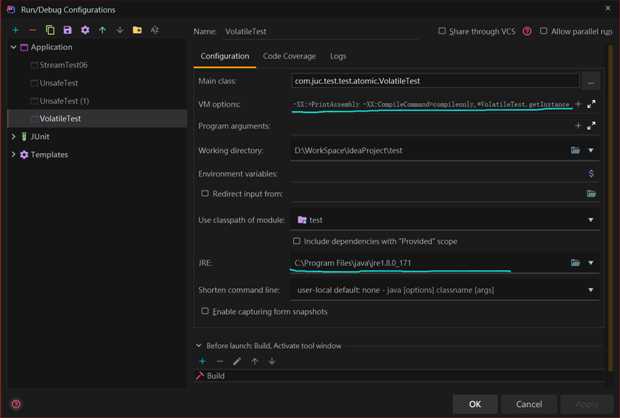Open the help icon in the bottom corner
The image size is (620, 418).
point(16,404)
